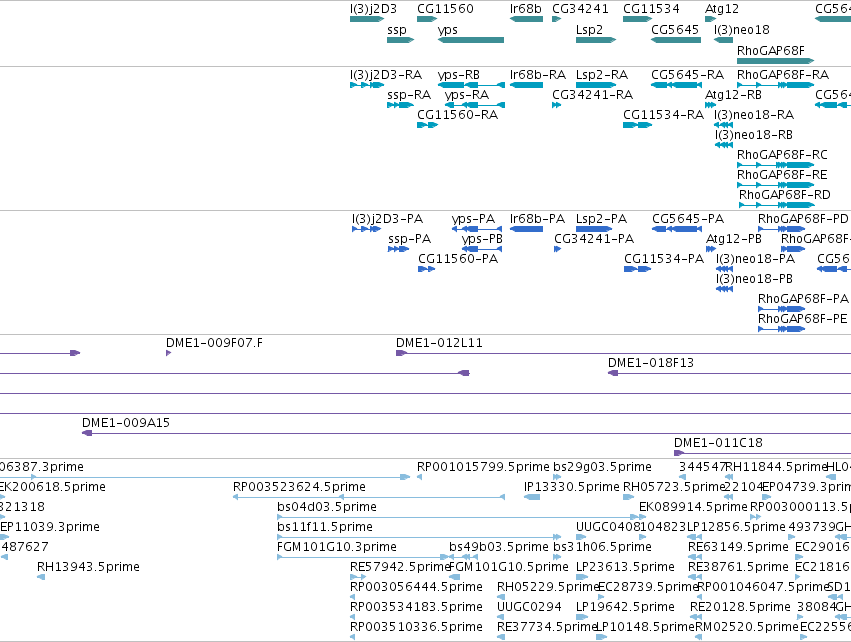Select the RhoGAP68F-PE protein
851x642 pixels.
click(x=782, y=329)
